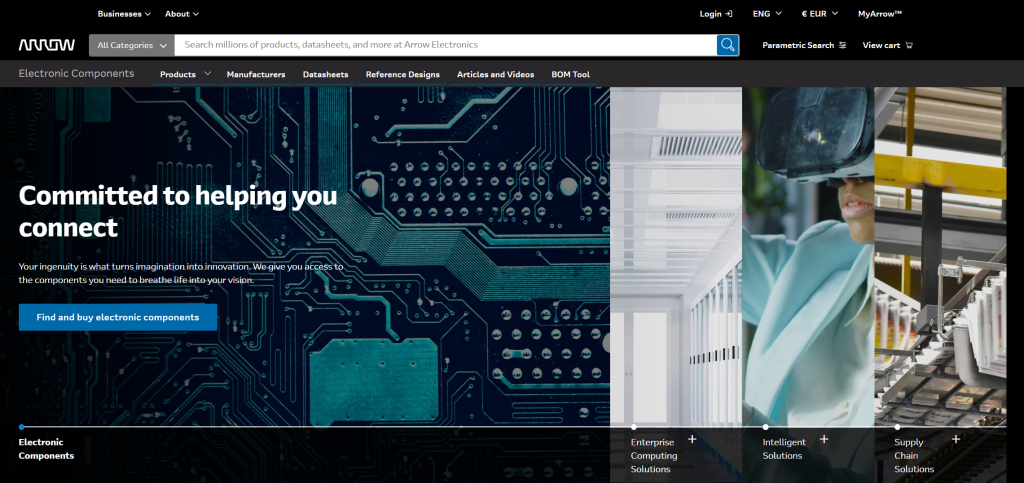1024x483 pixels.
Task: Open the Manufacturers menu item
Action: 256,74
